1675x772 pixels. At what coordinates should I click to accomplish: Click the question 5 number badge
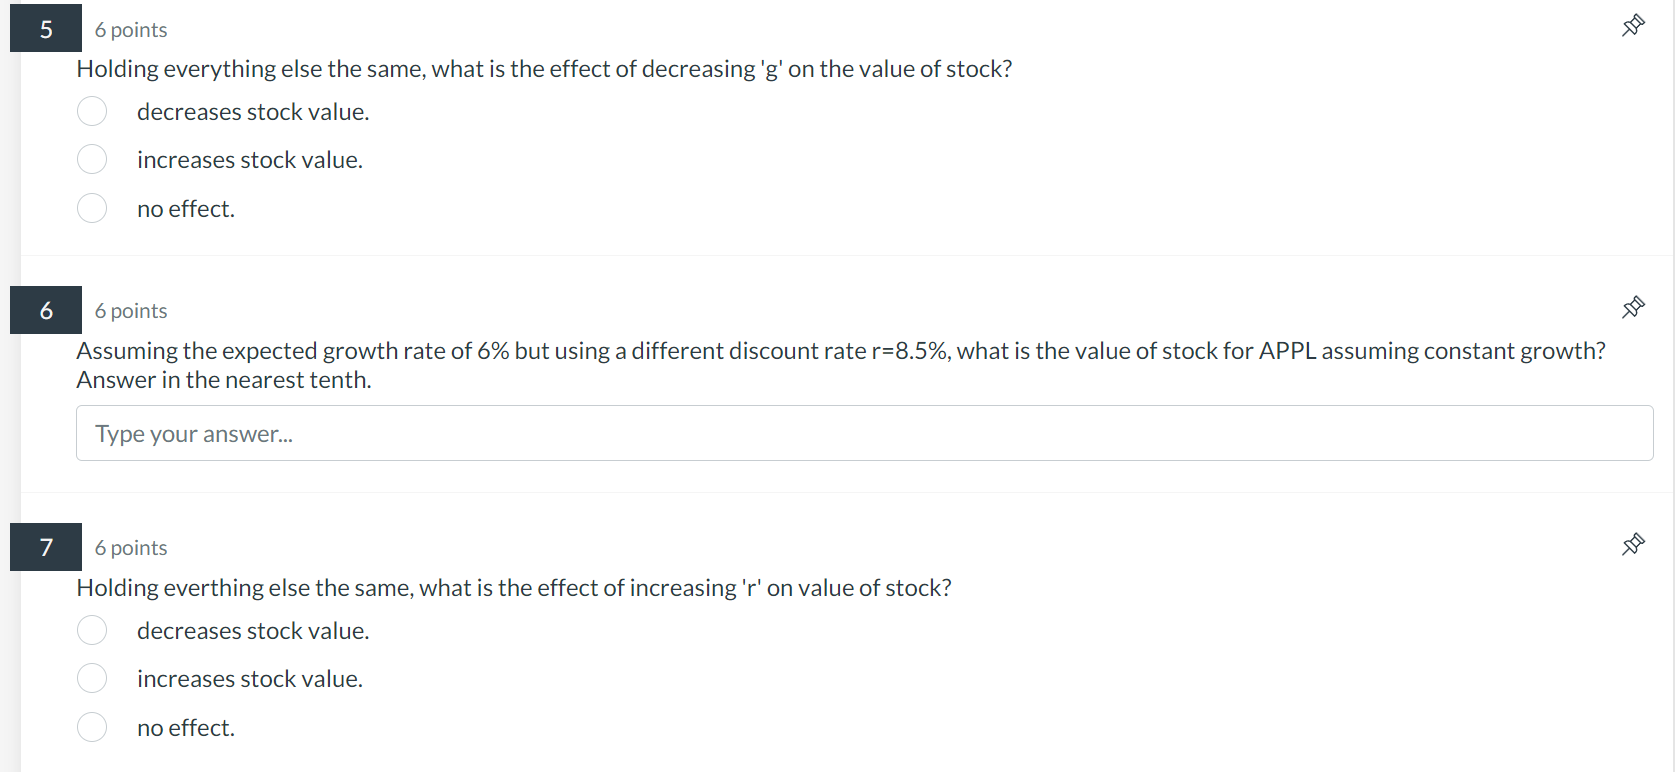click(x=46, y=29)
